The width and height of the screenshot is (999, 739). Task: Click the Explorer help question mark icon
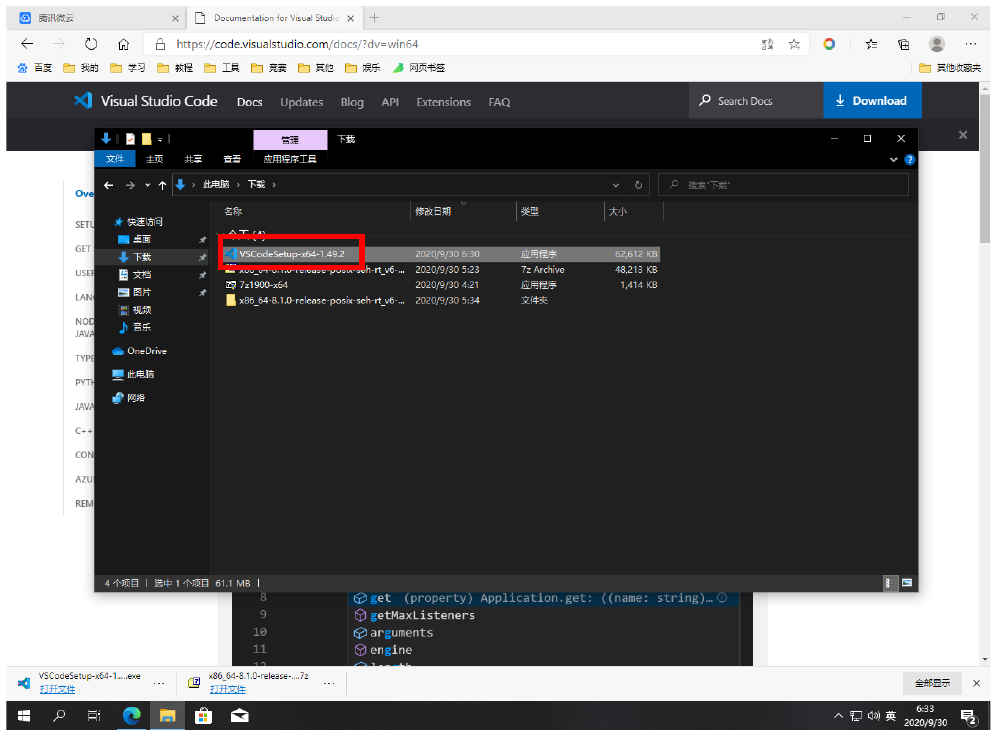point(909,159)
